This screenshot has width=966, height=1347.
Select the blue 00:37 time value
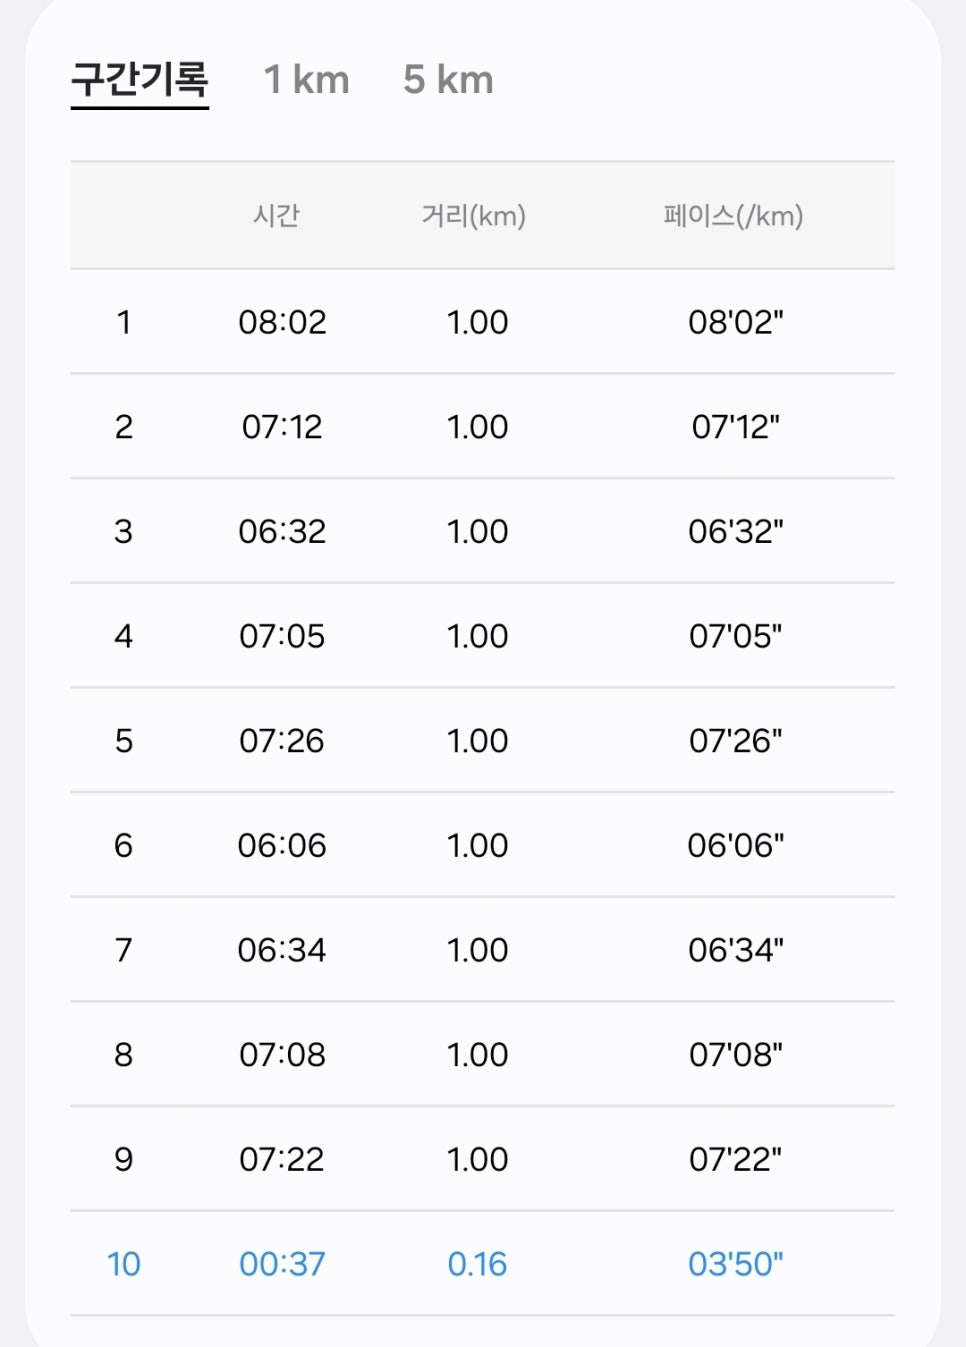click(282, 1264)
